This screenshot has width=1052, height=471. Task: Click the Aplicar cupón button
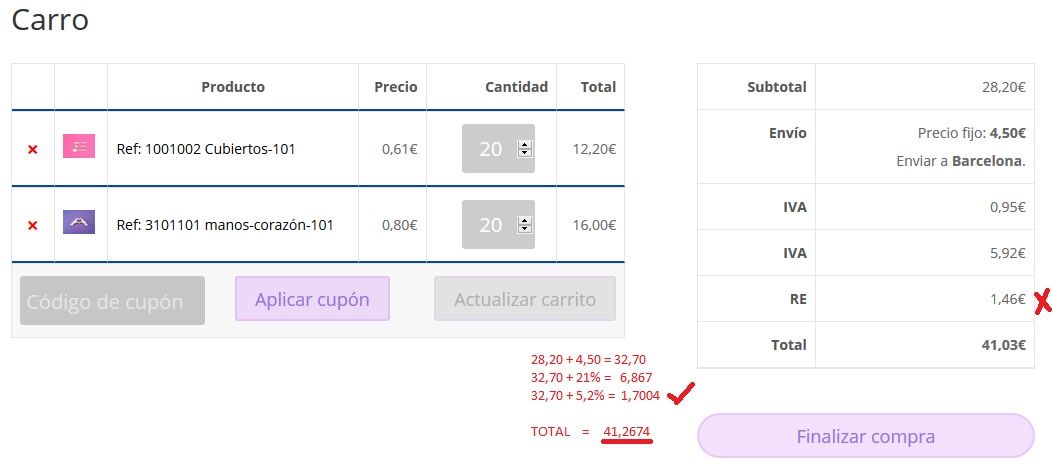[312, 299]
